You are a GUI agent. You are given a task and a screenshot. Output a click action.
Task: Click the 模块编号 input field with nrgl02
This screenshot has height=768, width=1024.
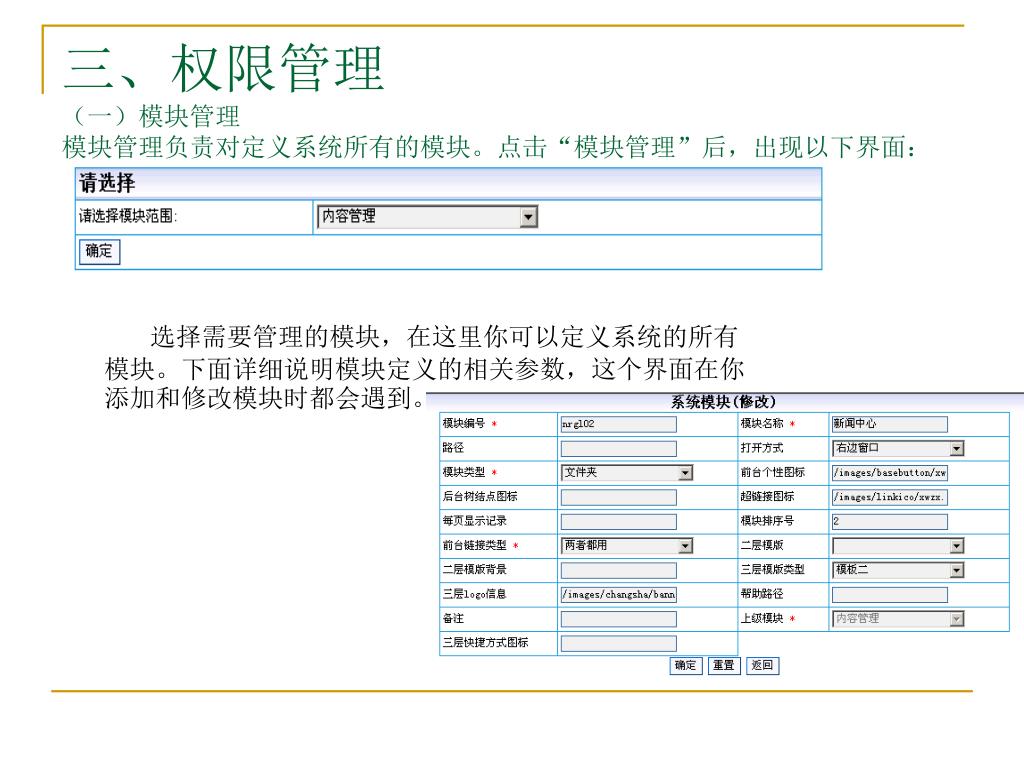point(618,424)
